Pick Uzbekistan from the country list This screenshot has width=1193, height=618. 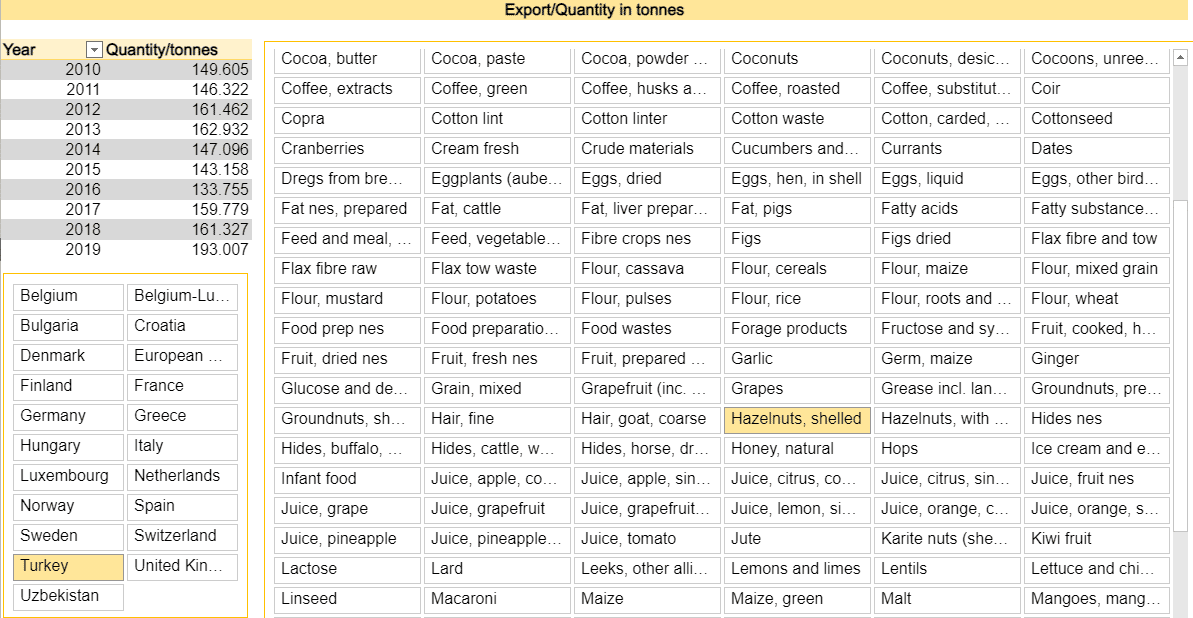(68, 596)
